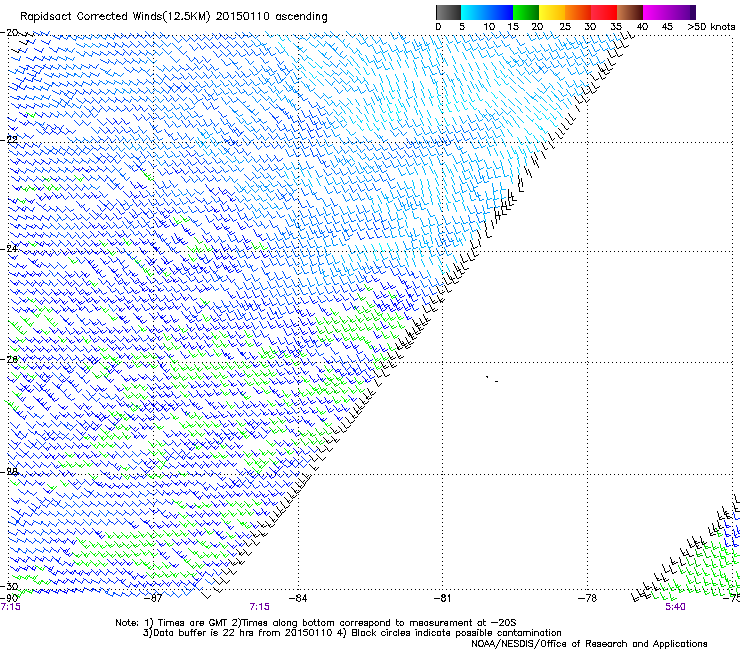Image resolution: width=740 pixels, height=650 pixels.
Task: Click the note "Black circles indicate possible contamination"
Action: pyautogui.click(x=449, y=633)
